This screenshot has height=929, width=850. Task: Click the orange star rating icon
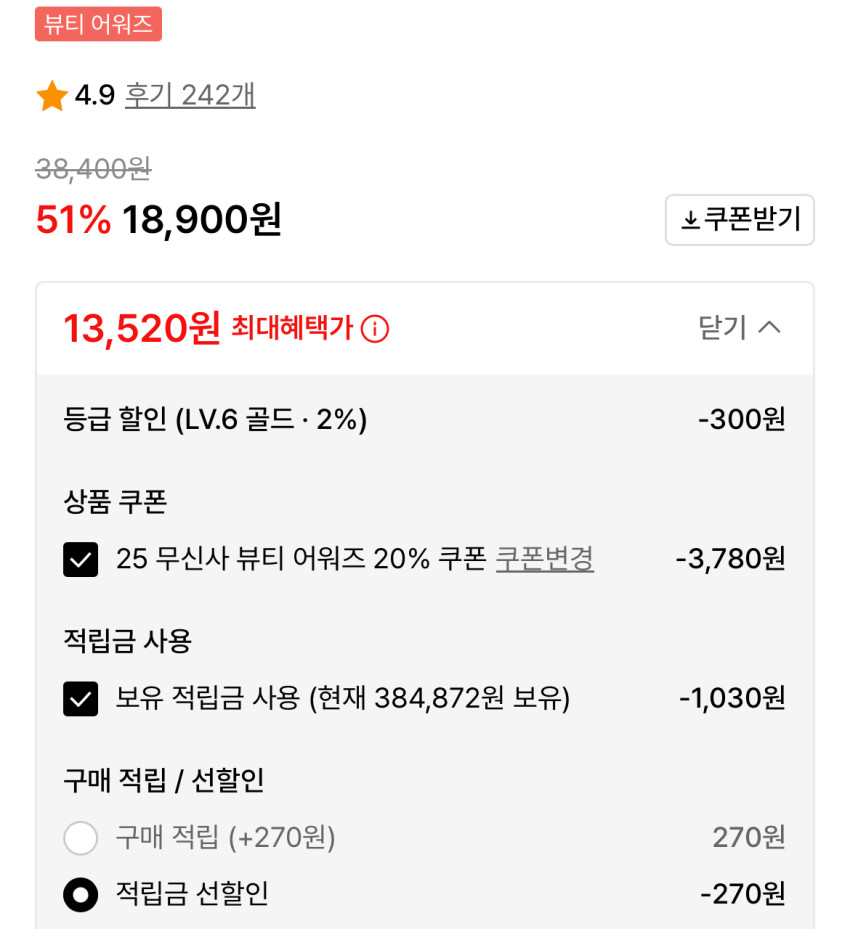point(52,97)
